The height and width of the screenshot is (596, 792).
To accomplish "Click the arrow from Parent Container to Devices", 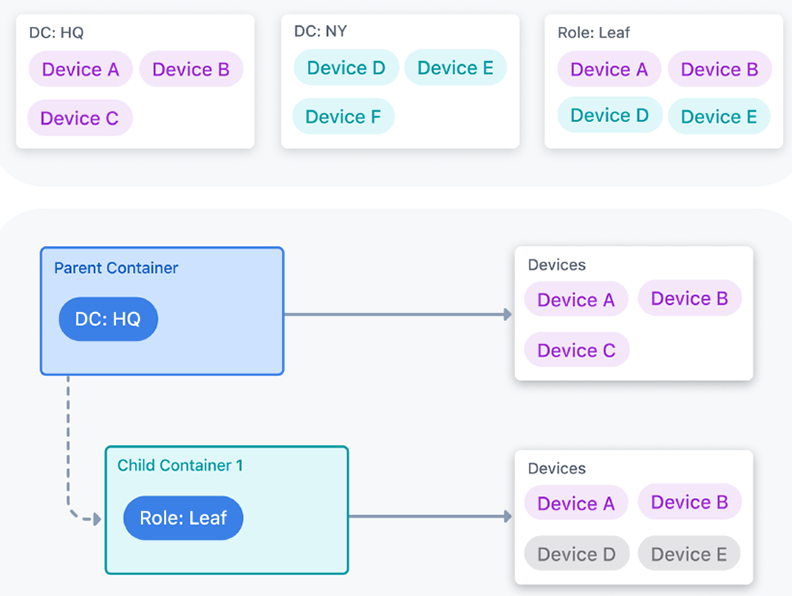I will (398, 314).
